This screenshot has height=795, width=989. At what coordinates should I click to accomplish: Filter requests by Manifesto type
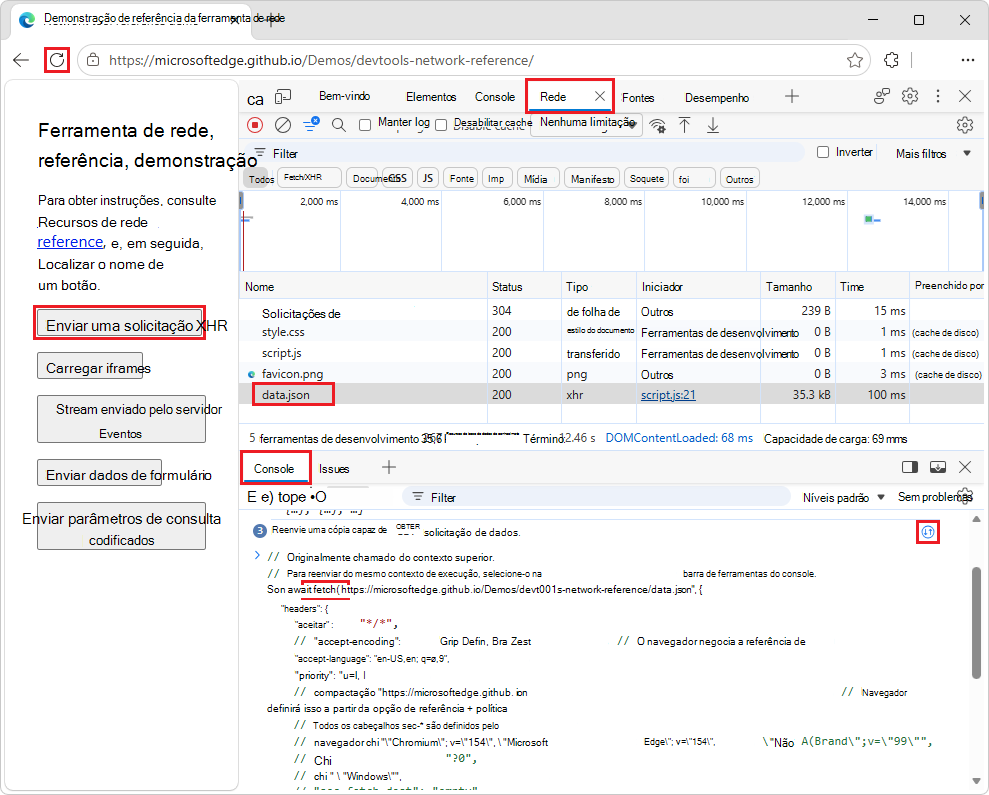click(592, 179)
